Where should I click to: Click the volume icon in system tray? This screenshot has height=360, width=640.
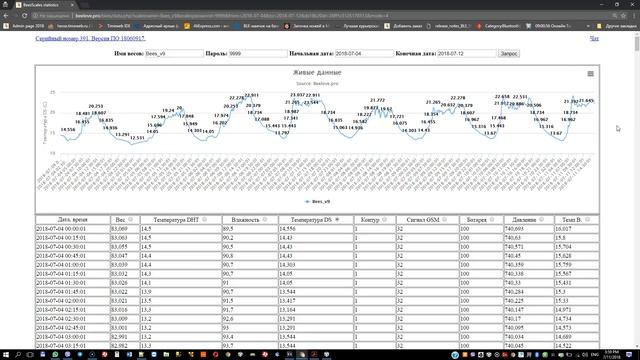(585, 355)
